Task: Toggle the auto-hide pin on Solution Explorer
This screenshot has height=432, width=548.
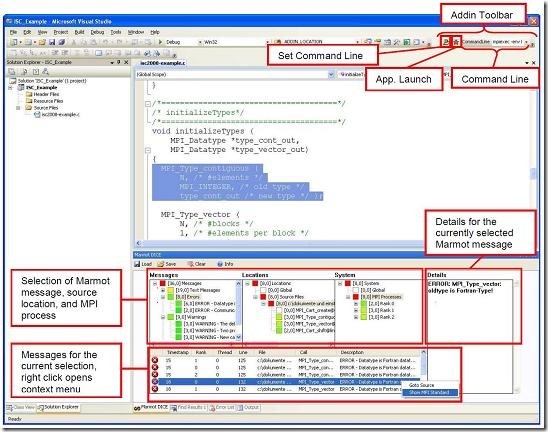Action: tap(119, 62)
